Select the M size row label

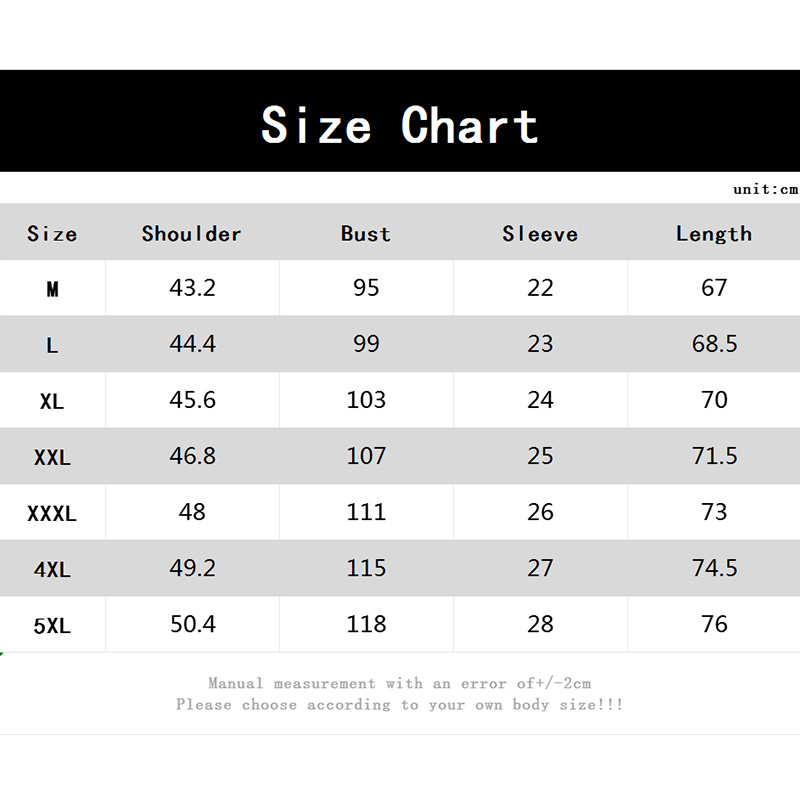(52, 289)
